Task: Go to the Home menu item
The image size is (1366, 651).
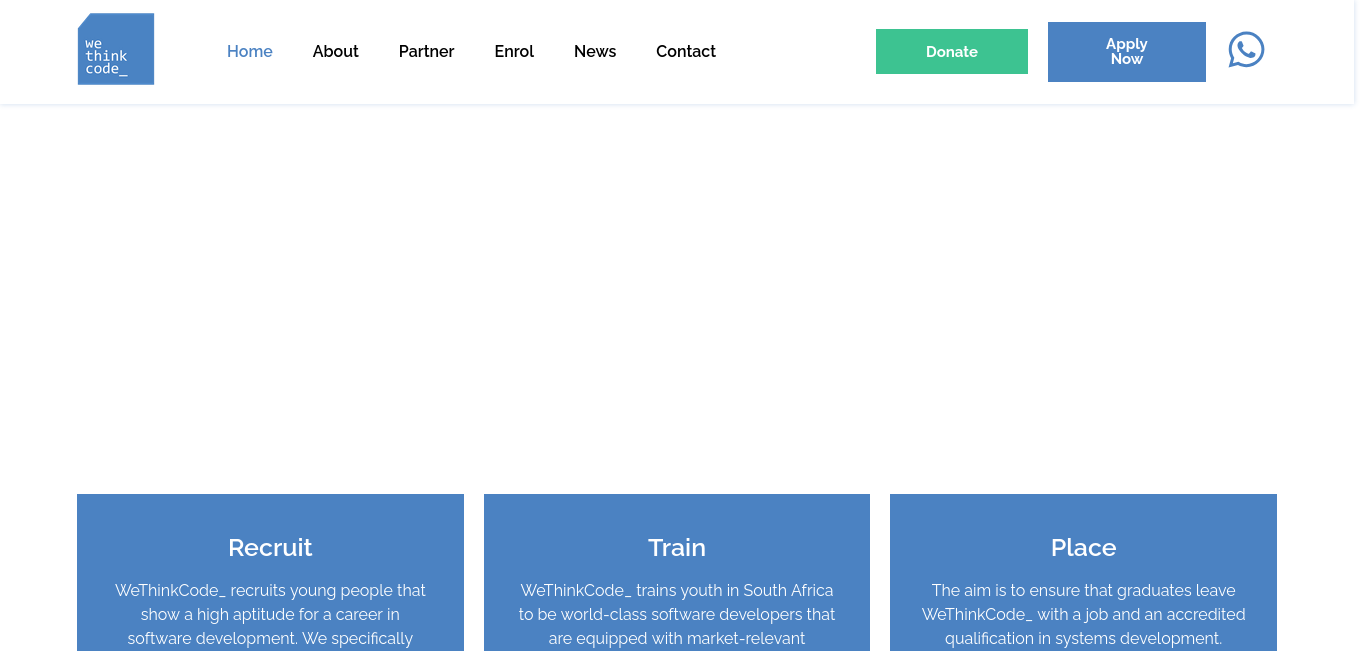Action: (x=250, y=51)
